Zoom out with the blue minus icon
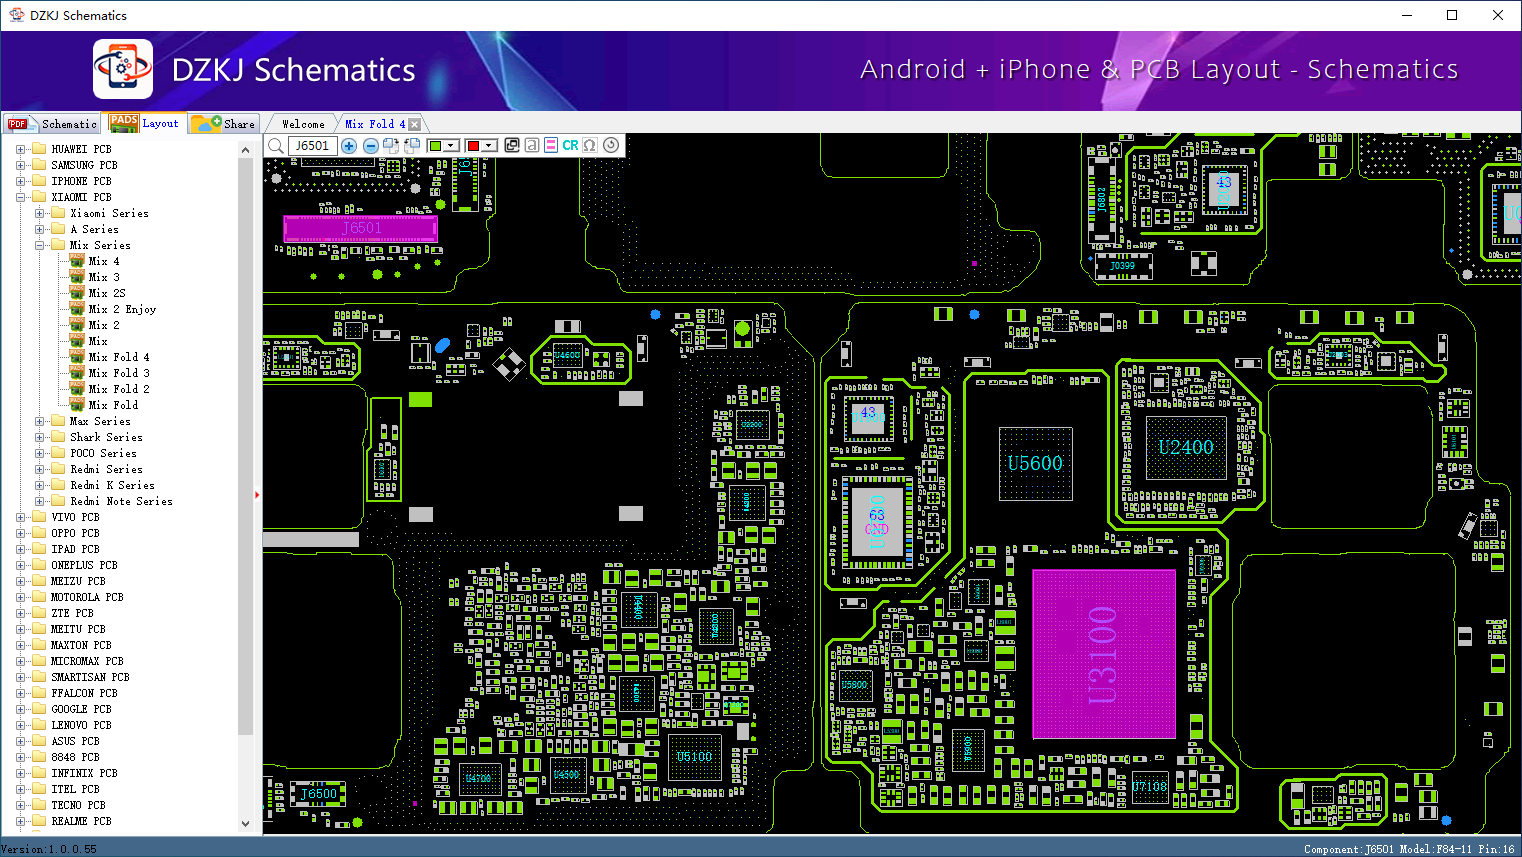Screen dimensions: 1522x857 point(370,146)
